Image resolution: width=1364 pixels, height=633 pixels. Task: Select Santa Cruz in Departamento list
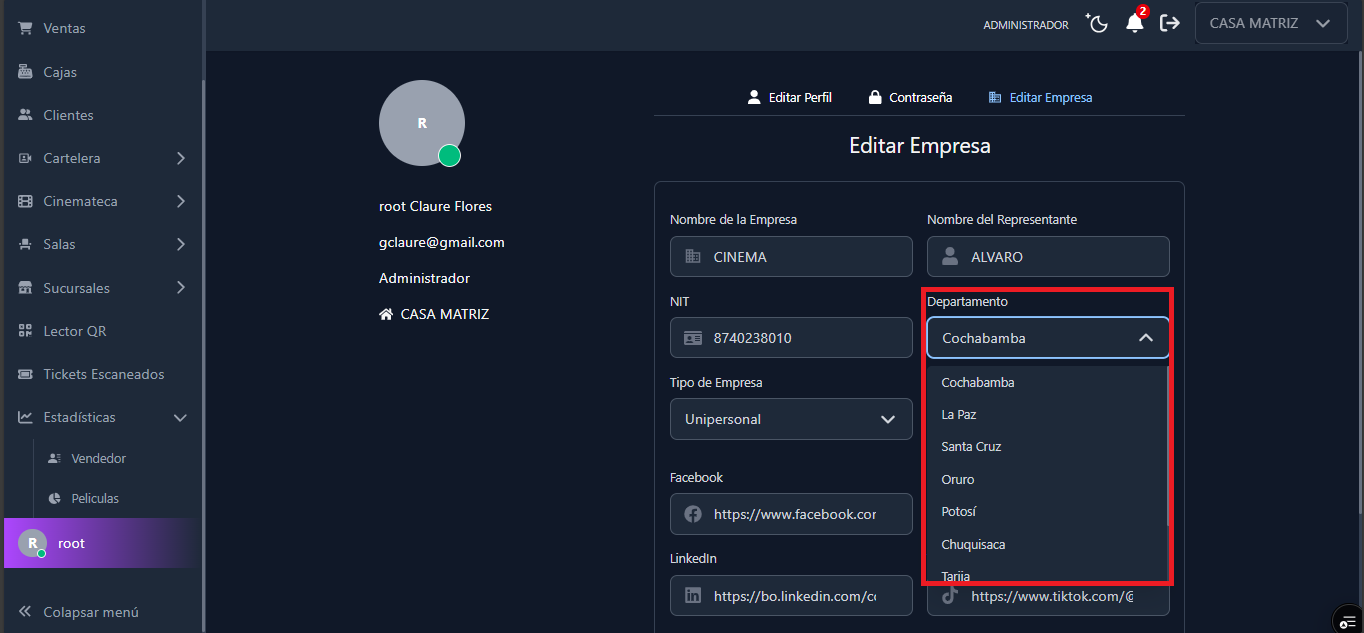971,447
